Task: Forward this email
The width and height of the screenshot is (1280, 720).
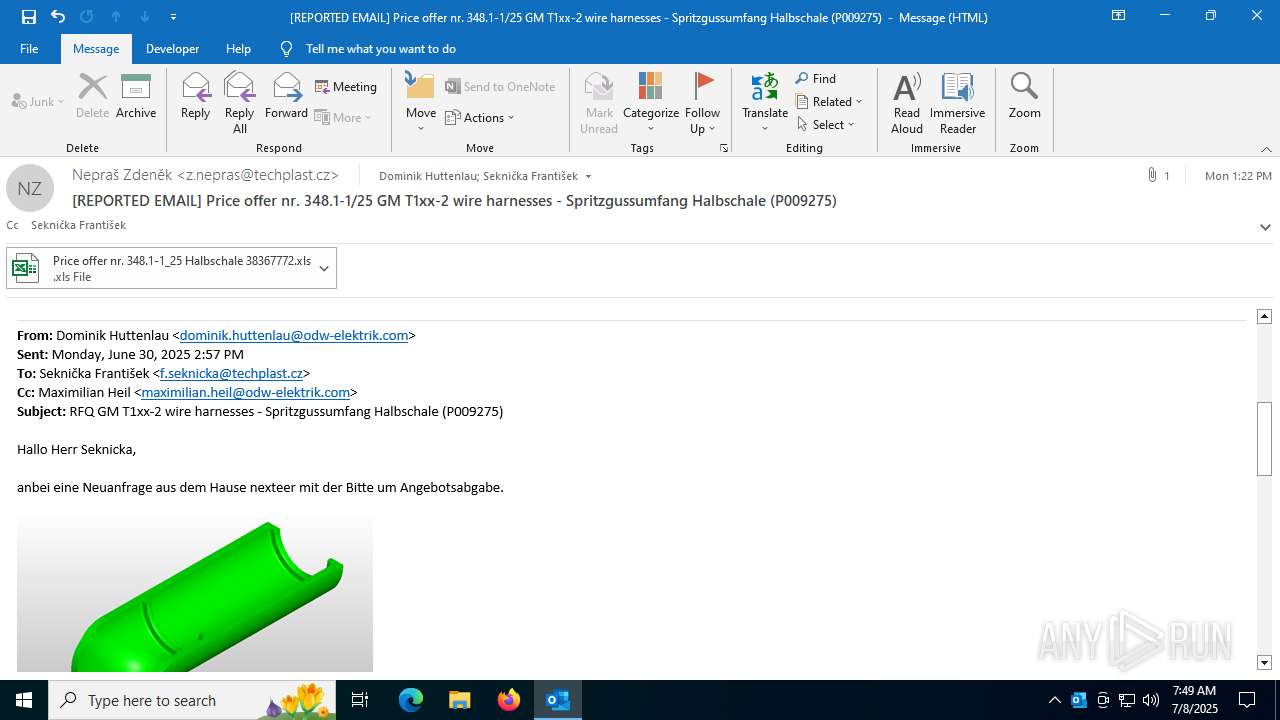Action: pyautogui.click(x=286, y=97)
